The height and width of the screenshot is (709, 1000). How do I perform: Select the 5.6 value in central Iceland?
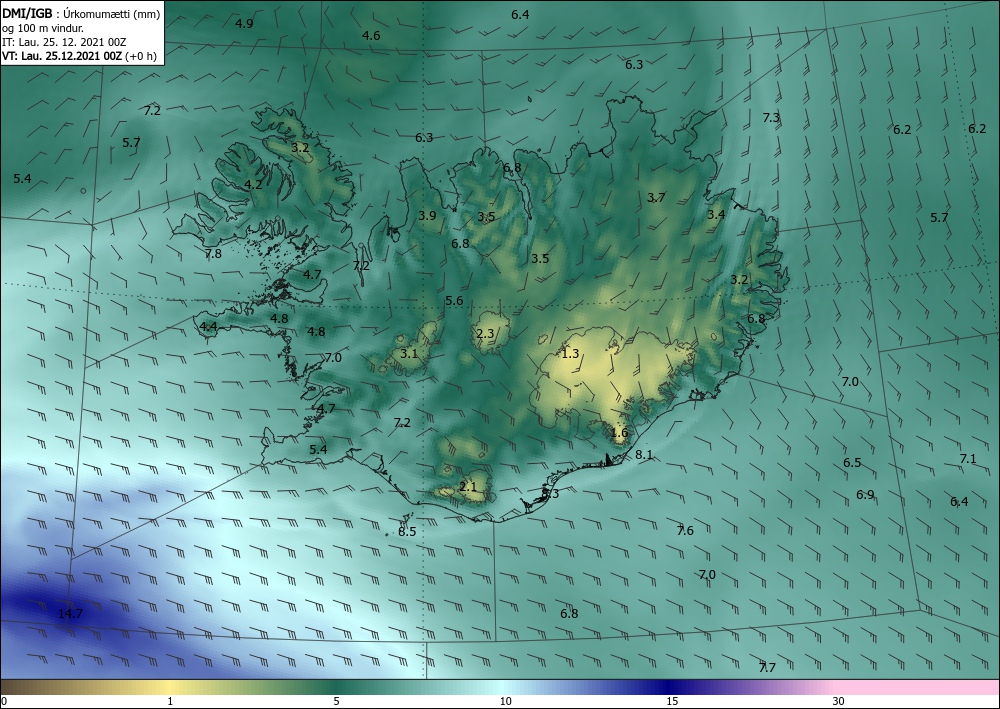coord(454,301)
